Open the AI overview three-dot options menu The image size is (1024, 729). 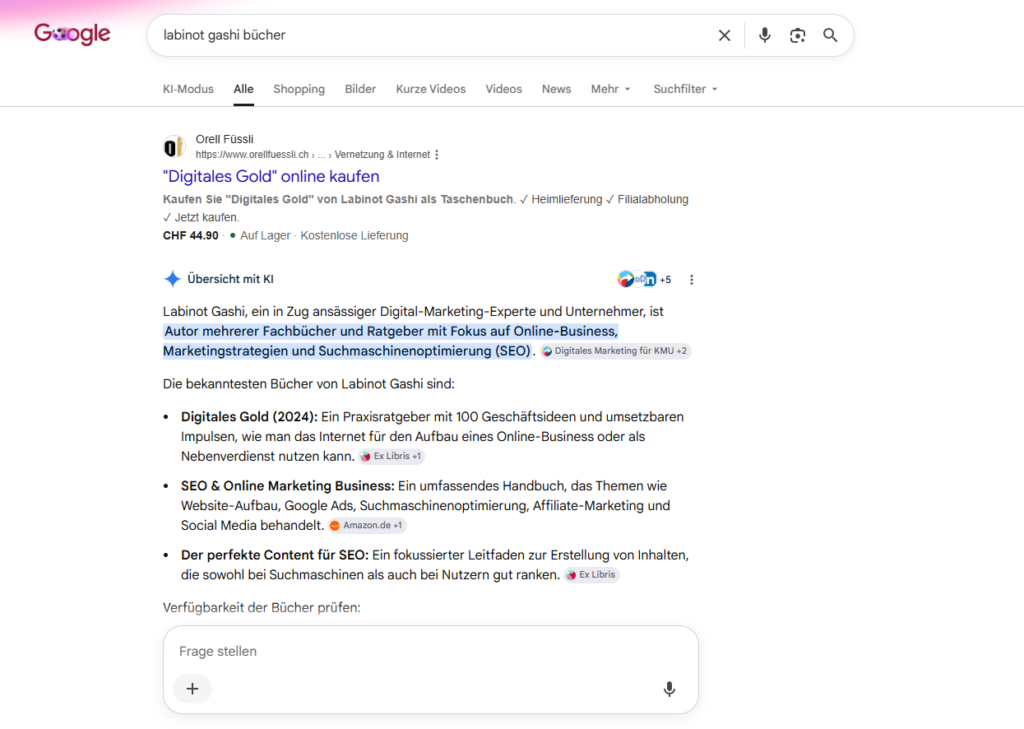click(x=692, y=280)
